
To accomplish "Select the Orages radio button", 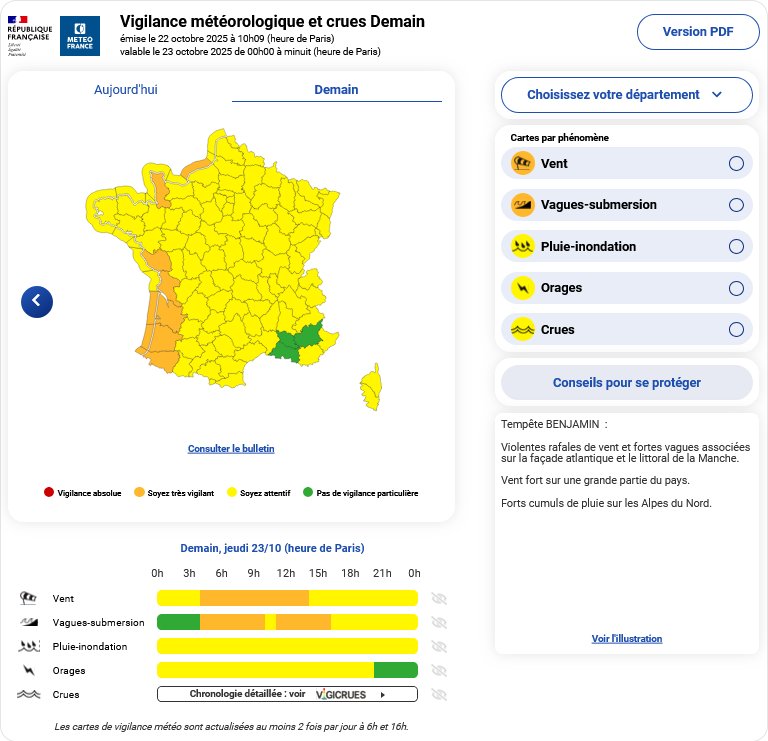I will pyautogui.click(x=736, y=288).
